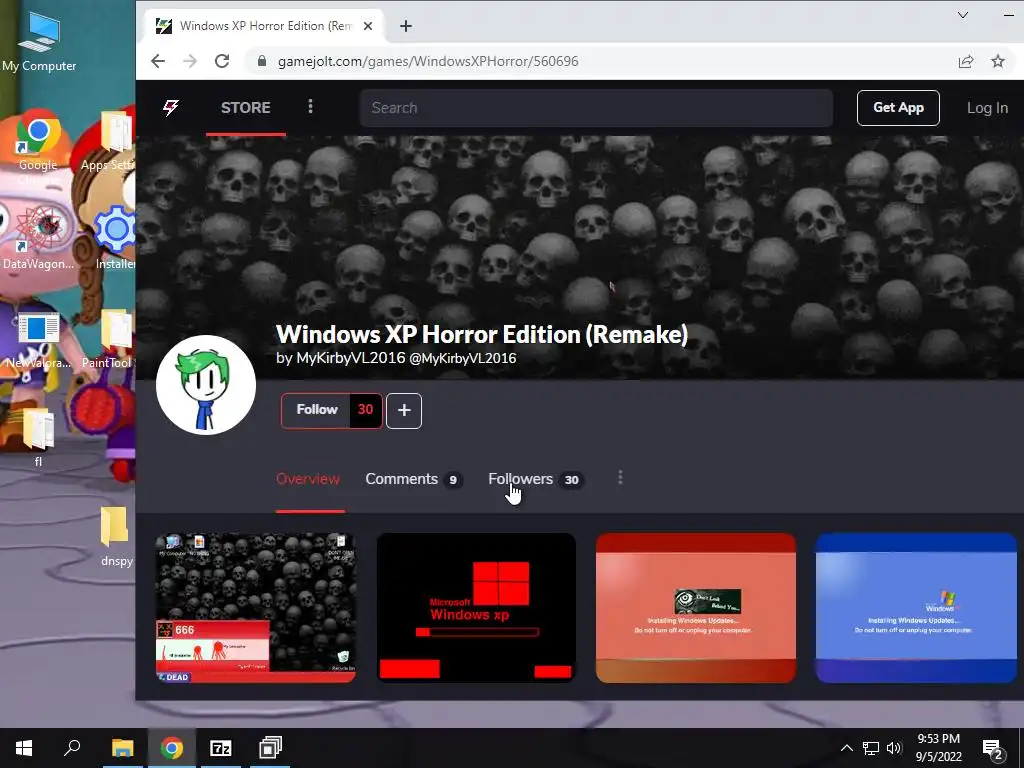The height and width of the screenshot is (768, 1024).
Task: Open the Windows Start menu
Action: click(24, 748)
